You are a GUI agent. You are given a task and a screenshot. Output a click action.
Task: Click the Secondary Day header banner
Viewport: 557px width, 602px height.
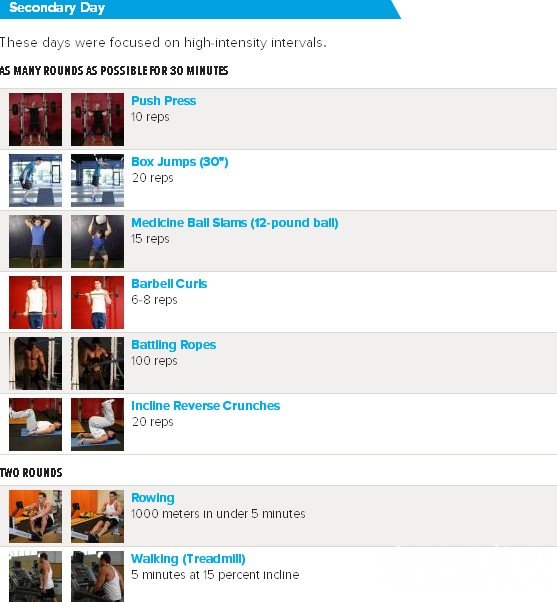pyautogui.click(x=200, y=9)
